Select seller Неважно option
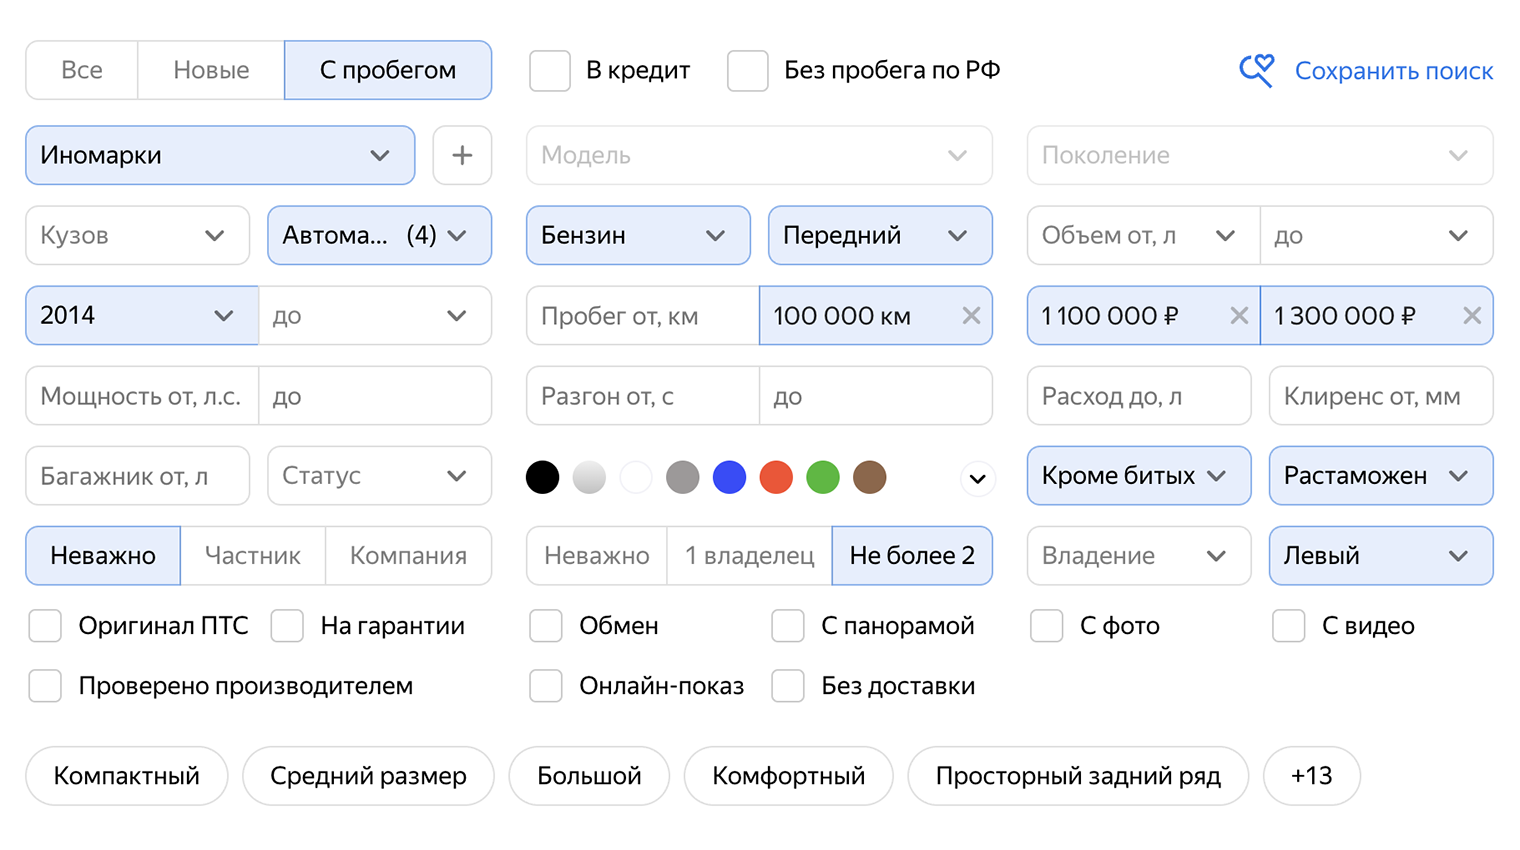Image resolution: width=1520 pixels, height=850 pixels. tap(103, 556)
